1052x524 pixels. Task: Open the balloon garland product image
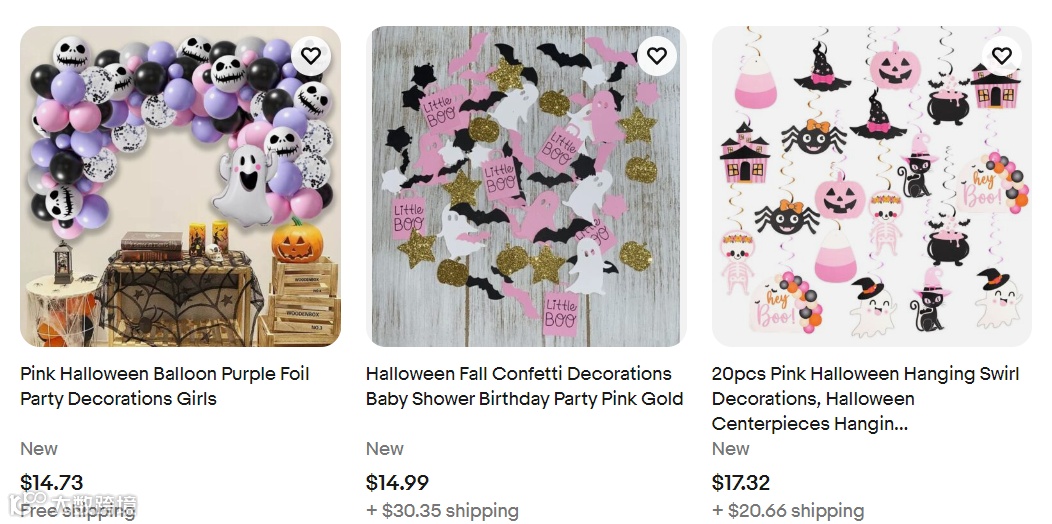(x=180, y=187)
